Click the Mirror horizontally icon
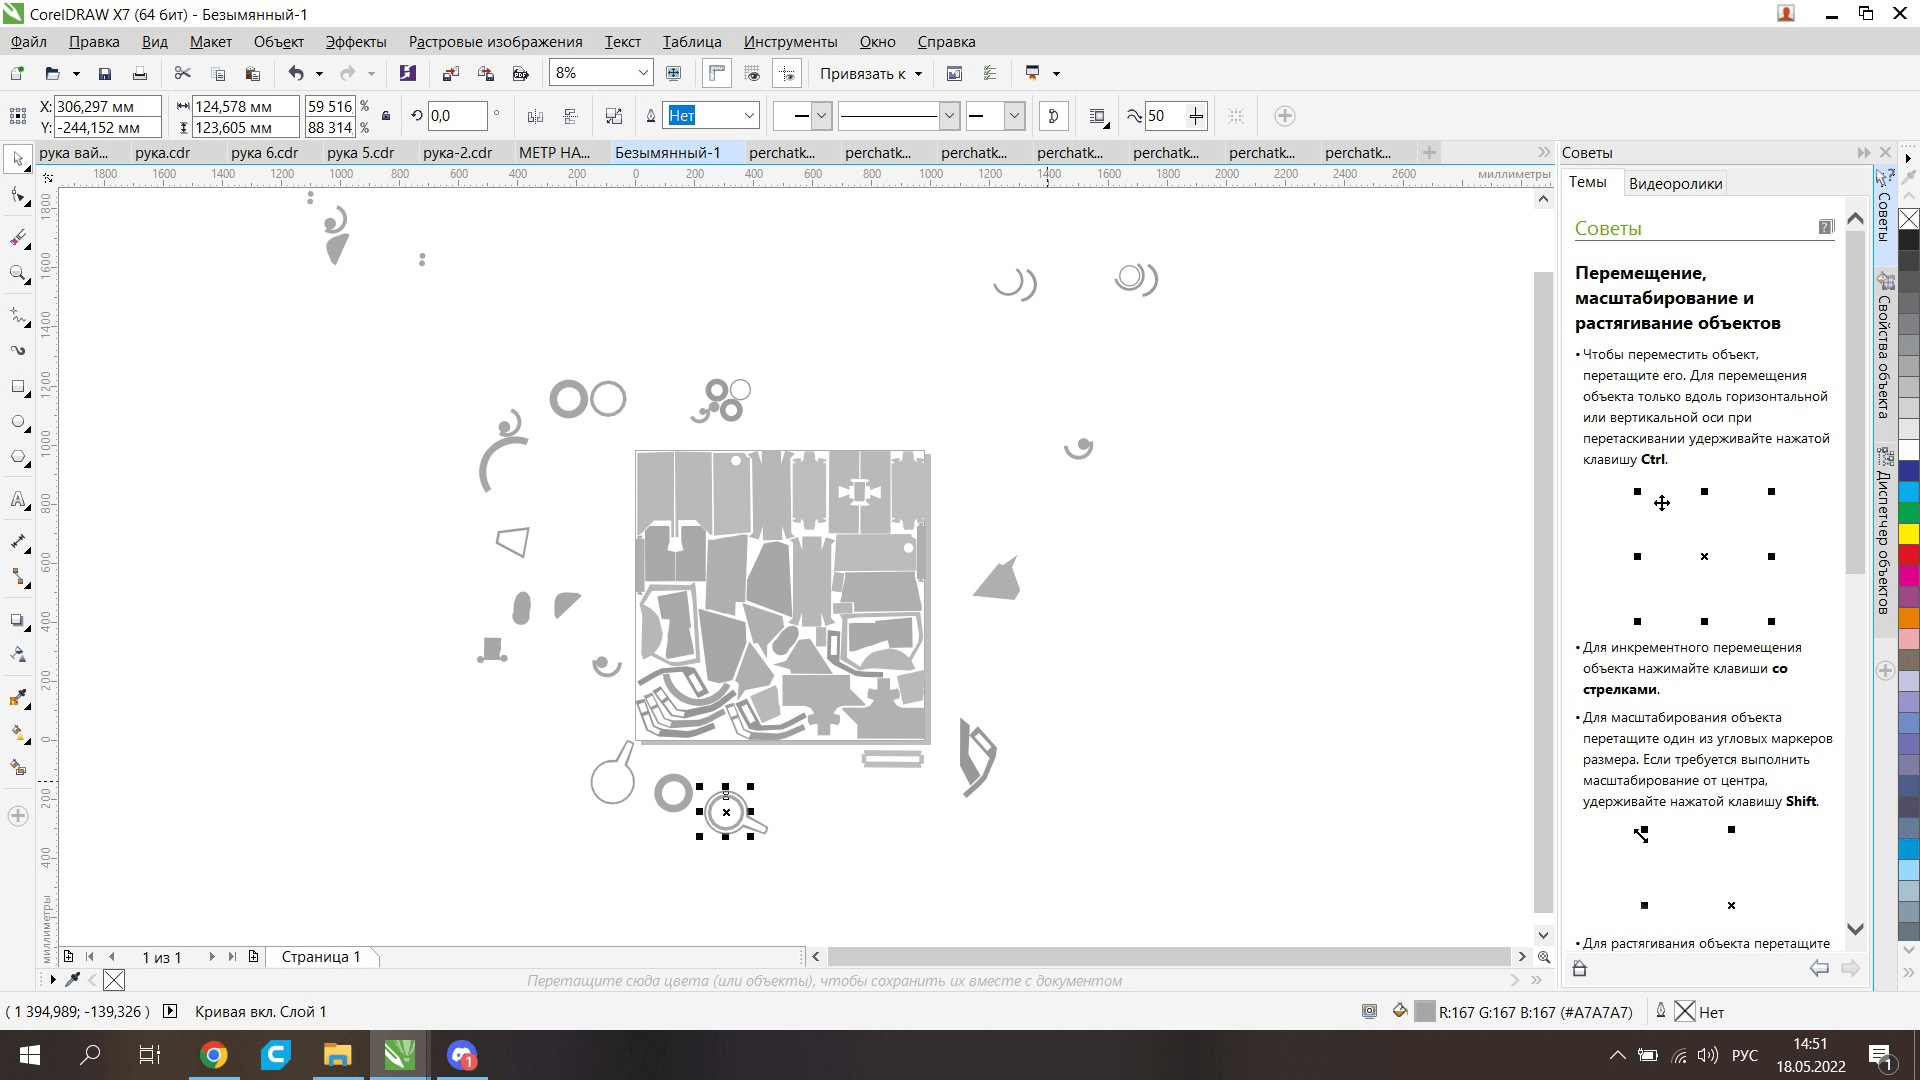Image resolution: width=1920 pixels, height=1080 pixels. pyautogui.click(x=536, y=116)
